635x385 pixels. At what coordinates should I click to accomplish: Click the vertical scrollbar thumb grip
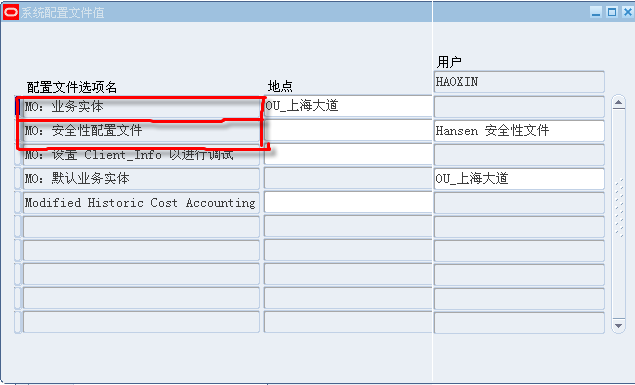point(619,207)
